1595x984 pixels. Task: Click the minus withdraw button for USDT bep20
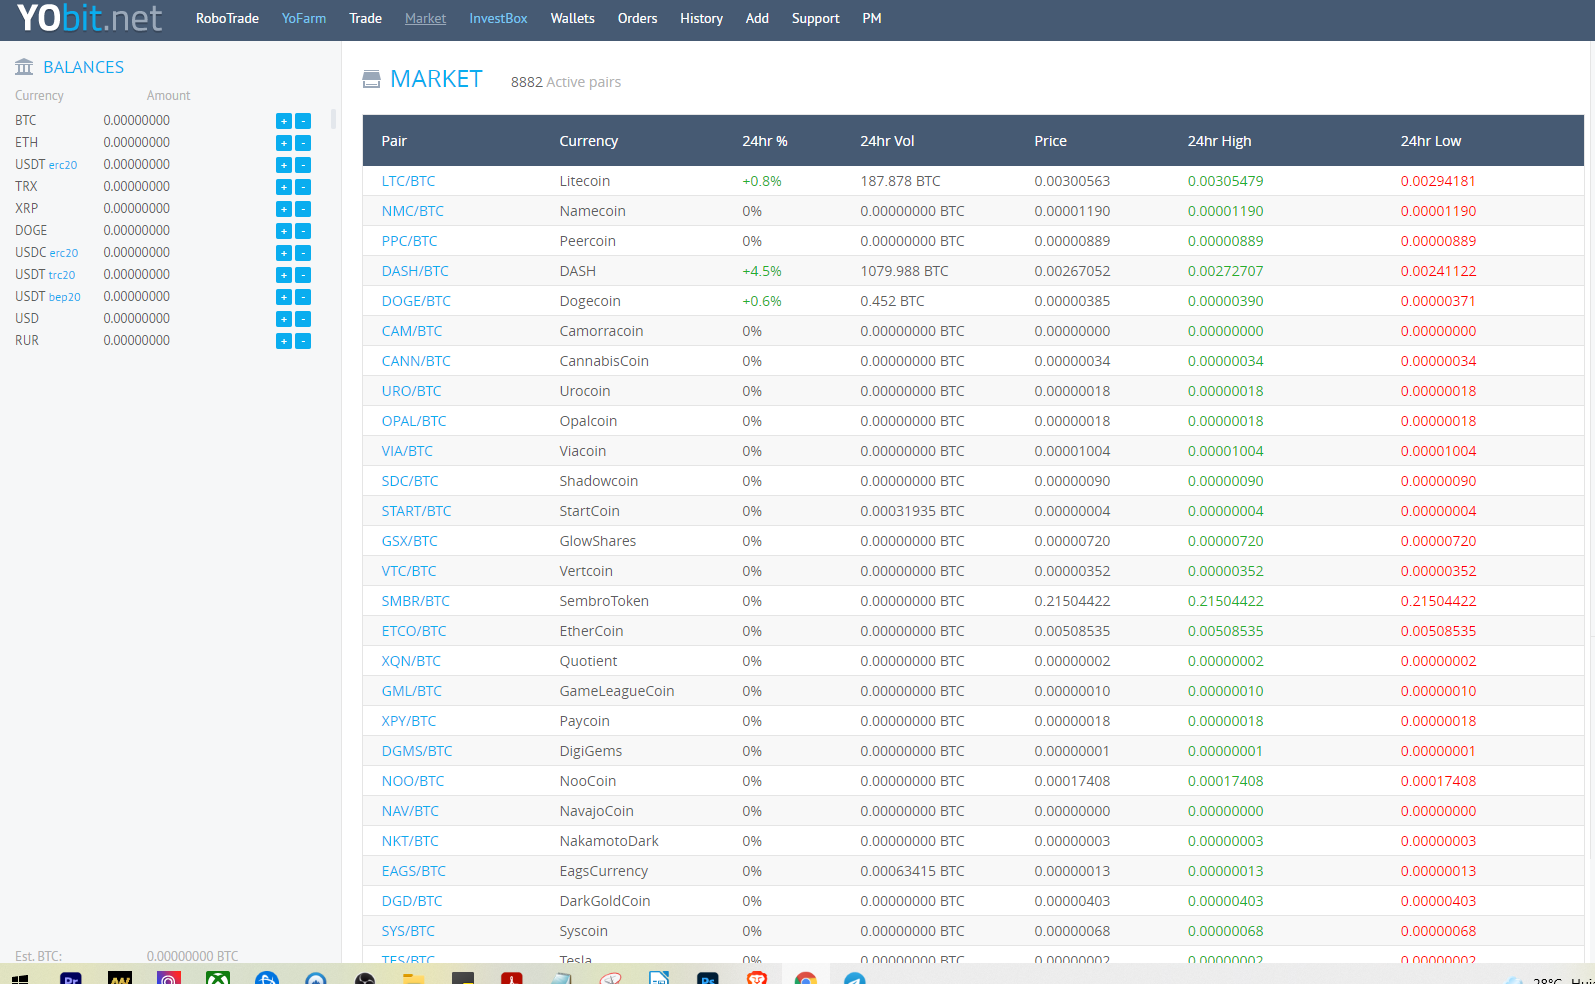click(x=303, y=297)
